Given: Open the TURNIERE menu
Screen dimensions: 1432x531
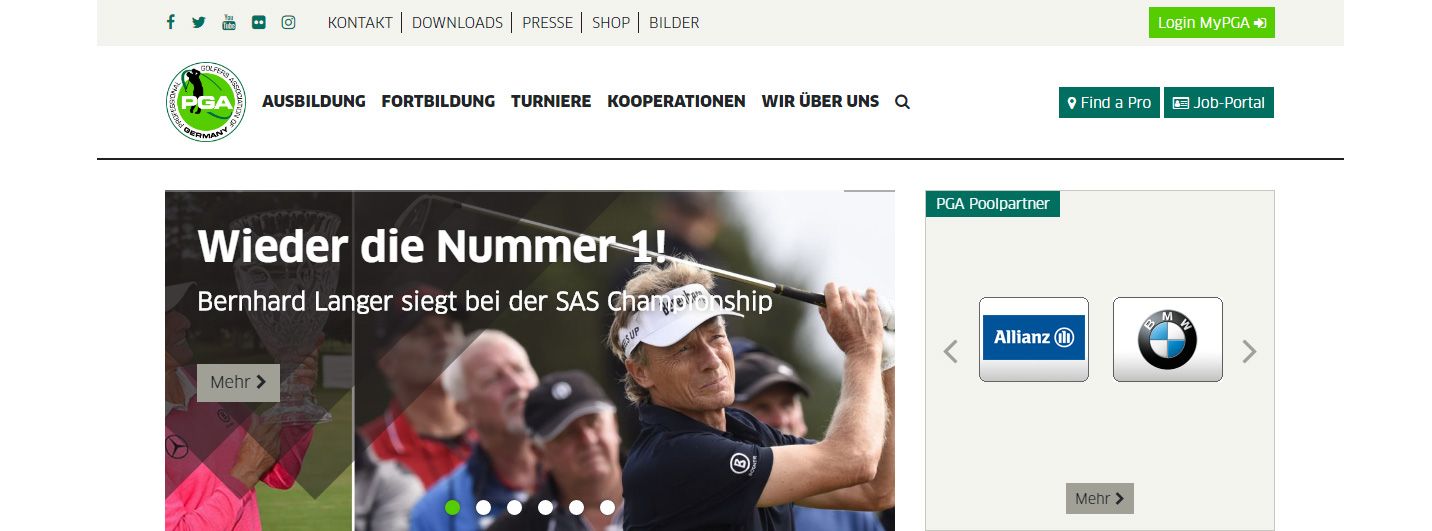Looking at the screenshot, I should click(551, 101).
